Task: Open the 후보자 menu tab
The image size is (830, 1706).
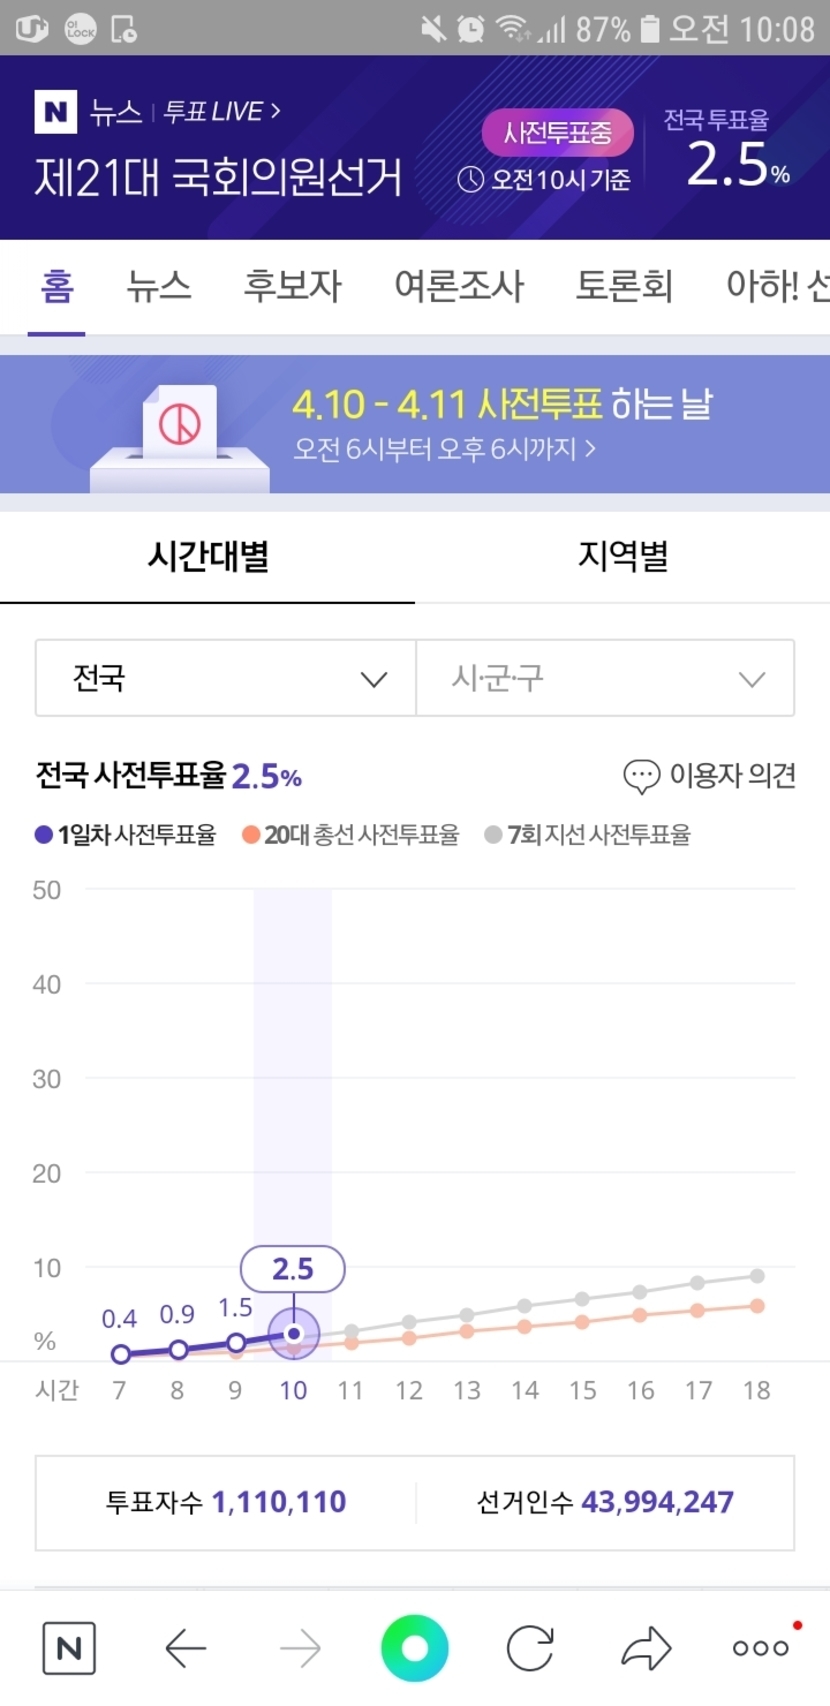Action: click(x=293, y=286)
